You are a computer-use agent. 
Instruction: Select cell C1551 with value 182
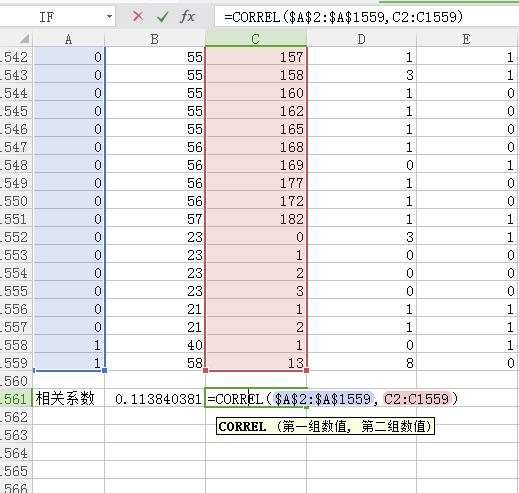click(x=256, y=219)
